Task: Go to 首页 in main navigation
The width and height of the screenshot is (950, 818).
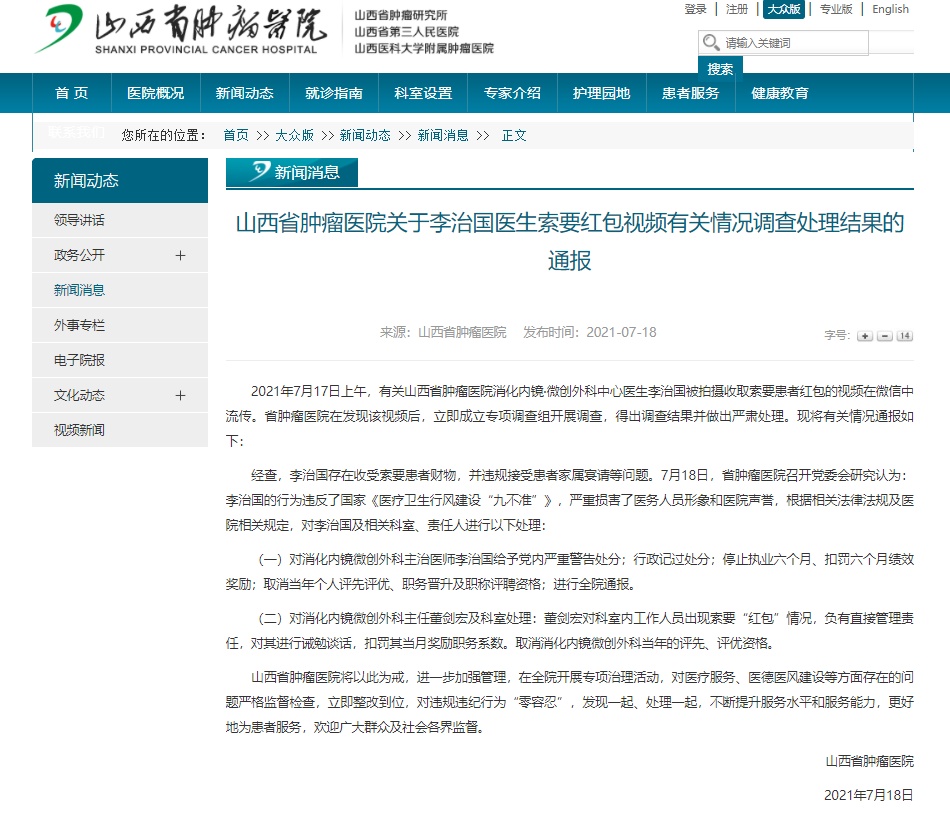Action: pyautogui.click(x=71, y=93)
